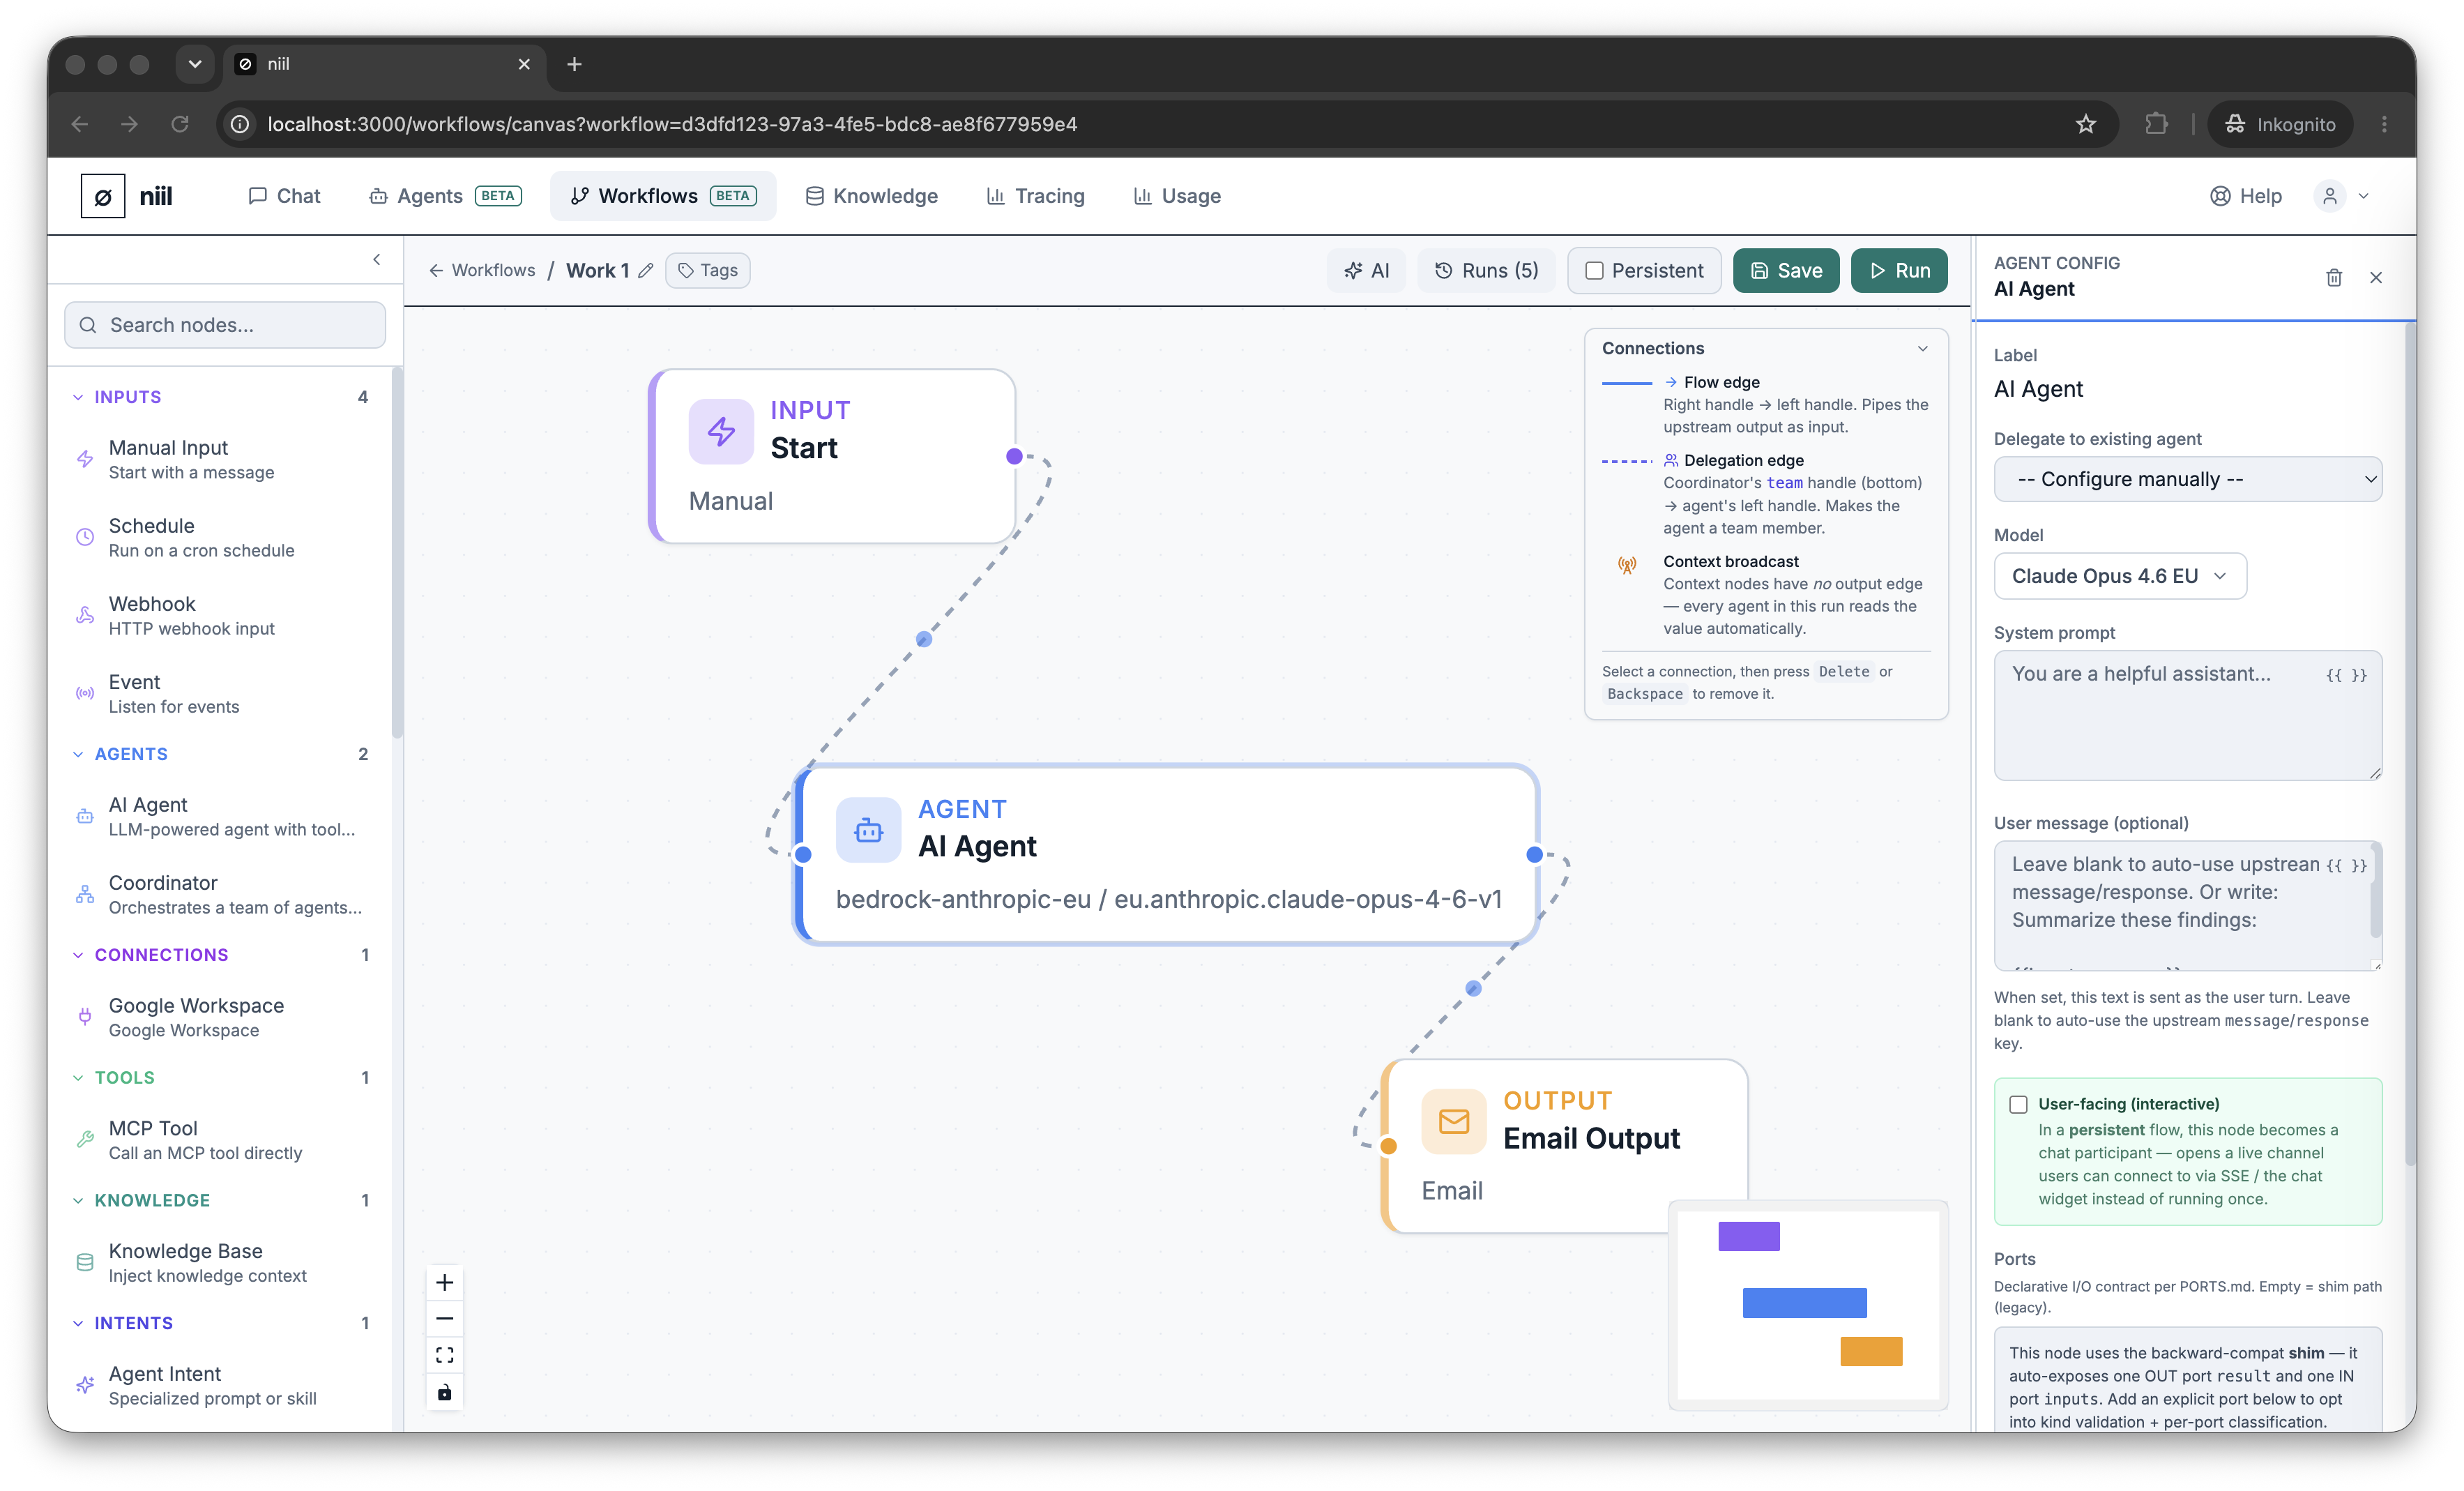Open the Workflows tab
Image resolution: width=2464 pixels, height=1491 pixels.
[663, 196]
